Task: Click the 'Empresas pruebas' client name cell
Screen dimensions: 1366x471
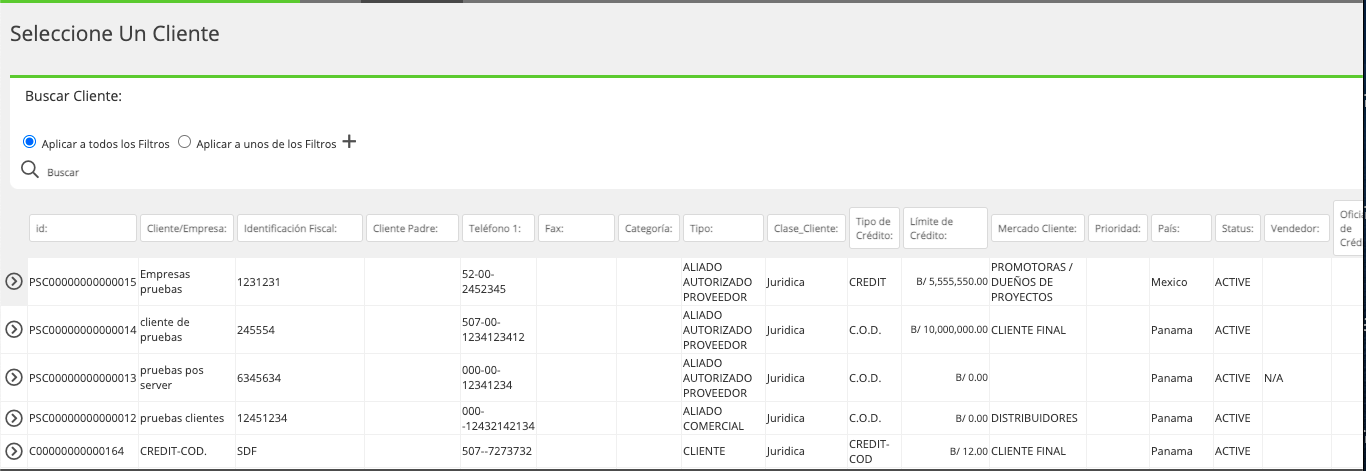Action: coord(165,282)
